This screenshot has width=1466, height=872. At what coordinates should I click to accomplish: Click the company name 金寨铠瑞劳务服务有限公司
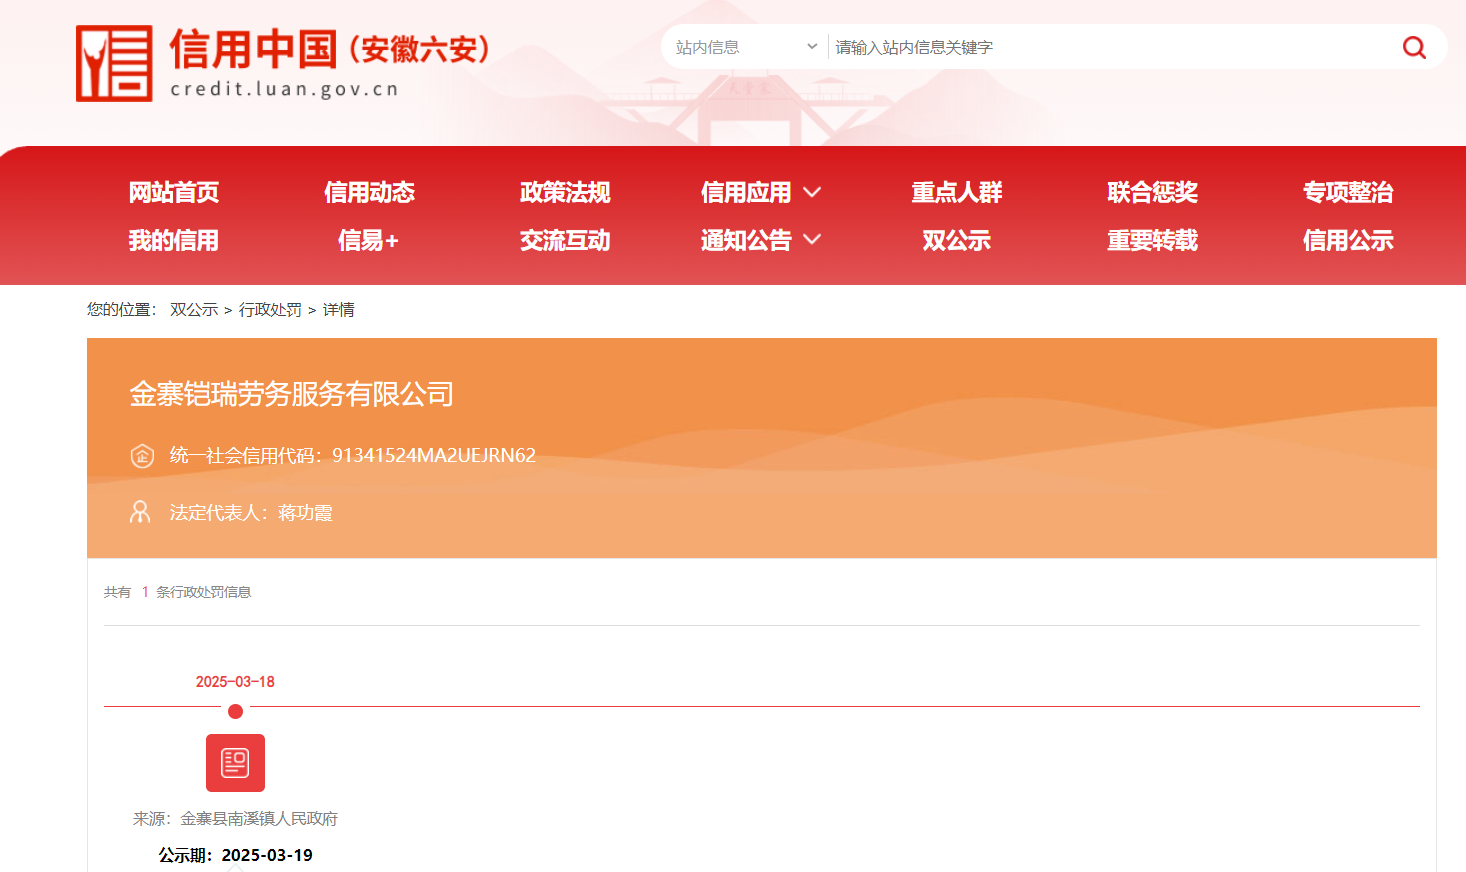(x=291, y=394)
